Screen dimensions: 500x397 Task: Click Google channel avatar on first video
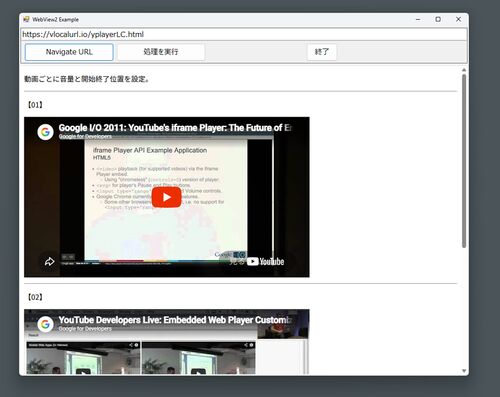[45, 132]
